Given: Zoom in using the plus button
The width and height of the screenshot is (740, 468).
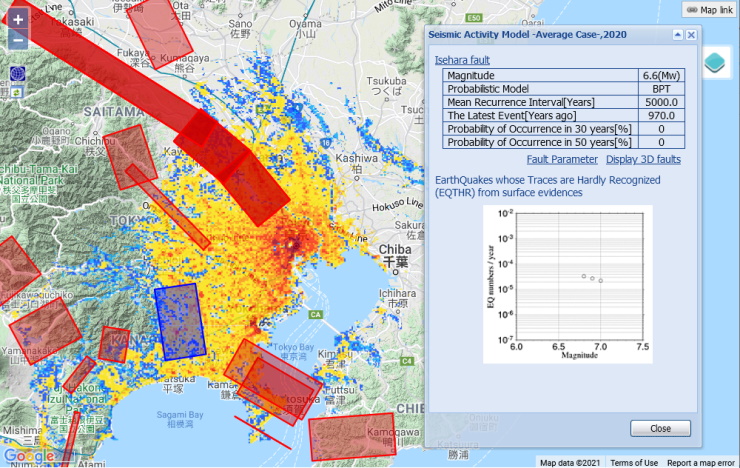Looking at the screenshot, I should [18, 19].
